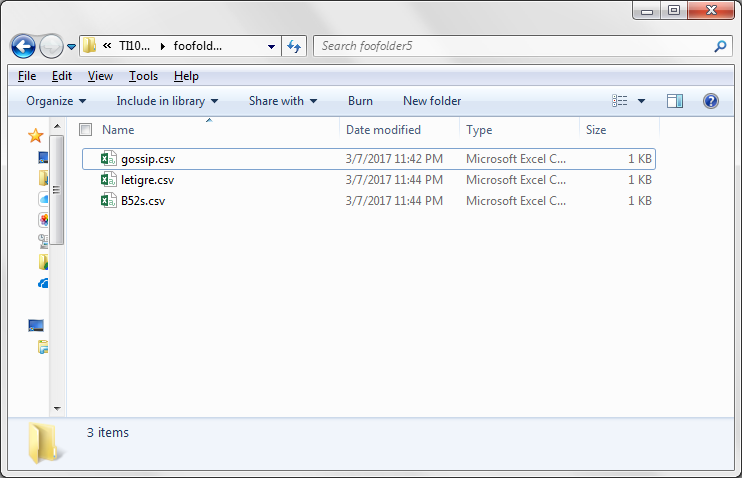Viewport: 742px width, 478px height.
Task: Click the double chevron in address bar
Action: (107, 45)
